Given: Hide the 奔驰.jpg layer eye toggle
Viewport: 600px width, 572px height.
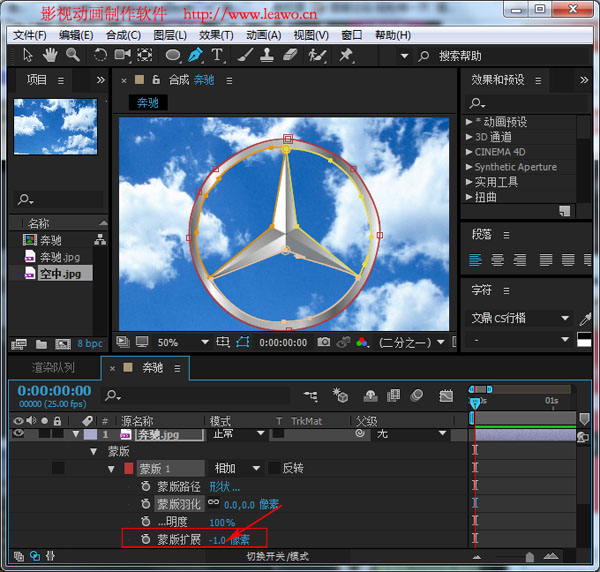Looking at the screenshot, I should 18,433.
